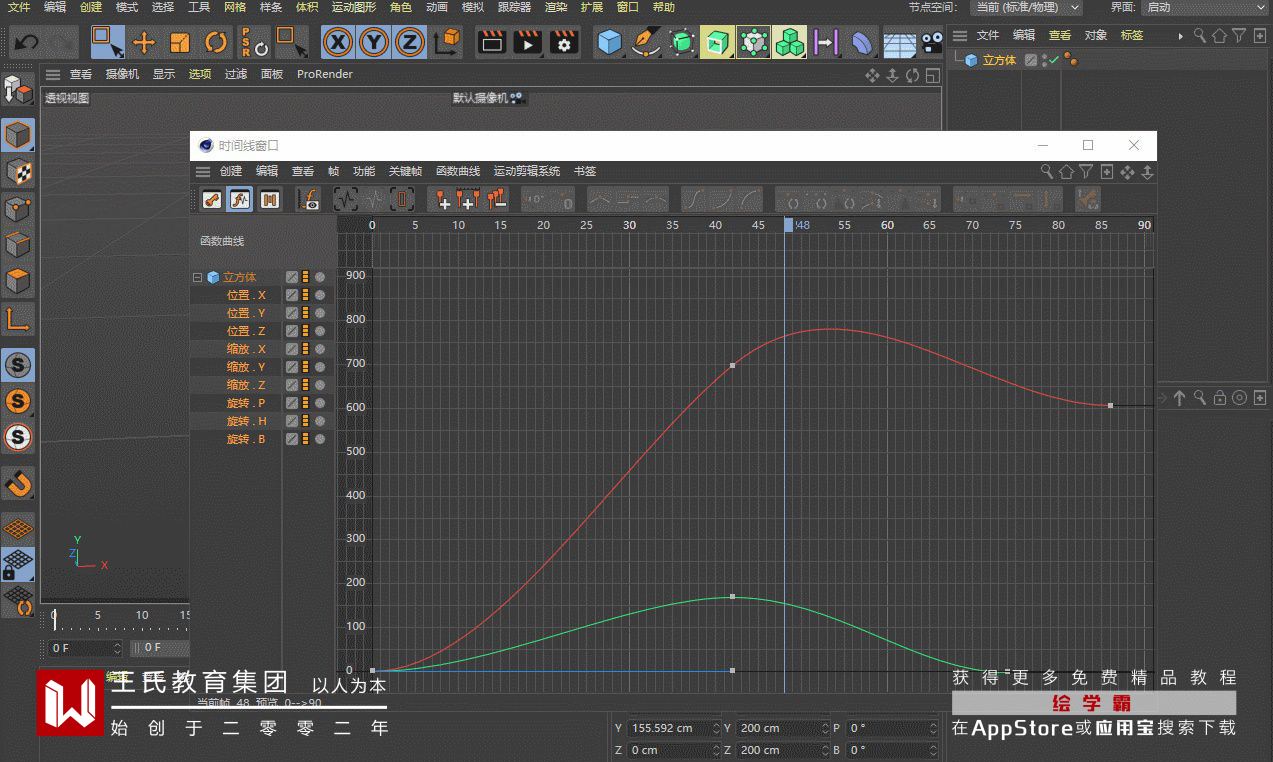1273x762 pixels.
Task: Click the Camera object icon
Action: (933, 43)
